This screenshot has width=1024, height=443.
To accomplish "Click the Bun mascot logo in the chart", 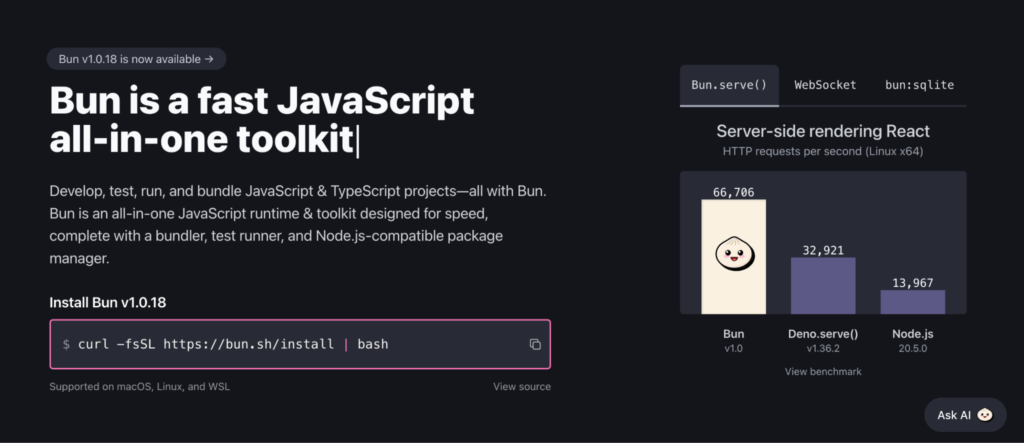I will [733, 256].
